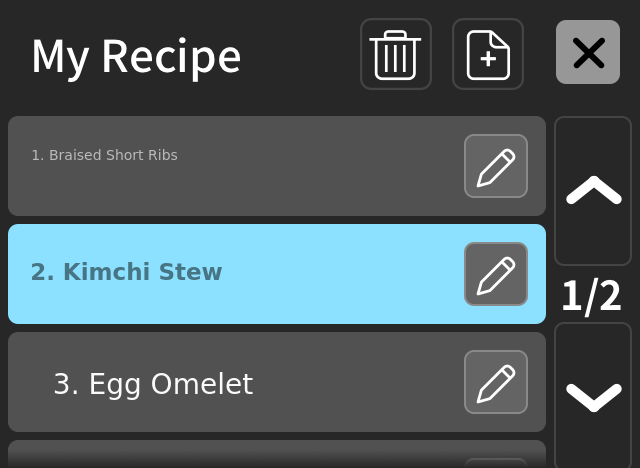640x468 pixels.
Task: Close the My Recipe screen
Action: tap(588, 52)
